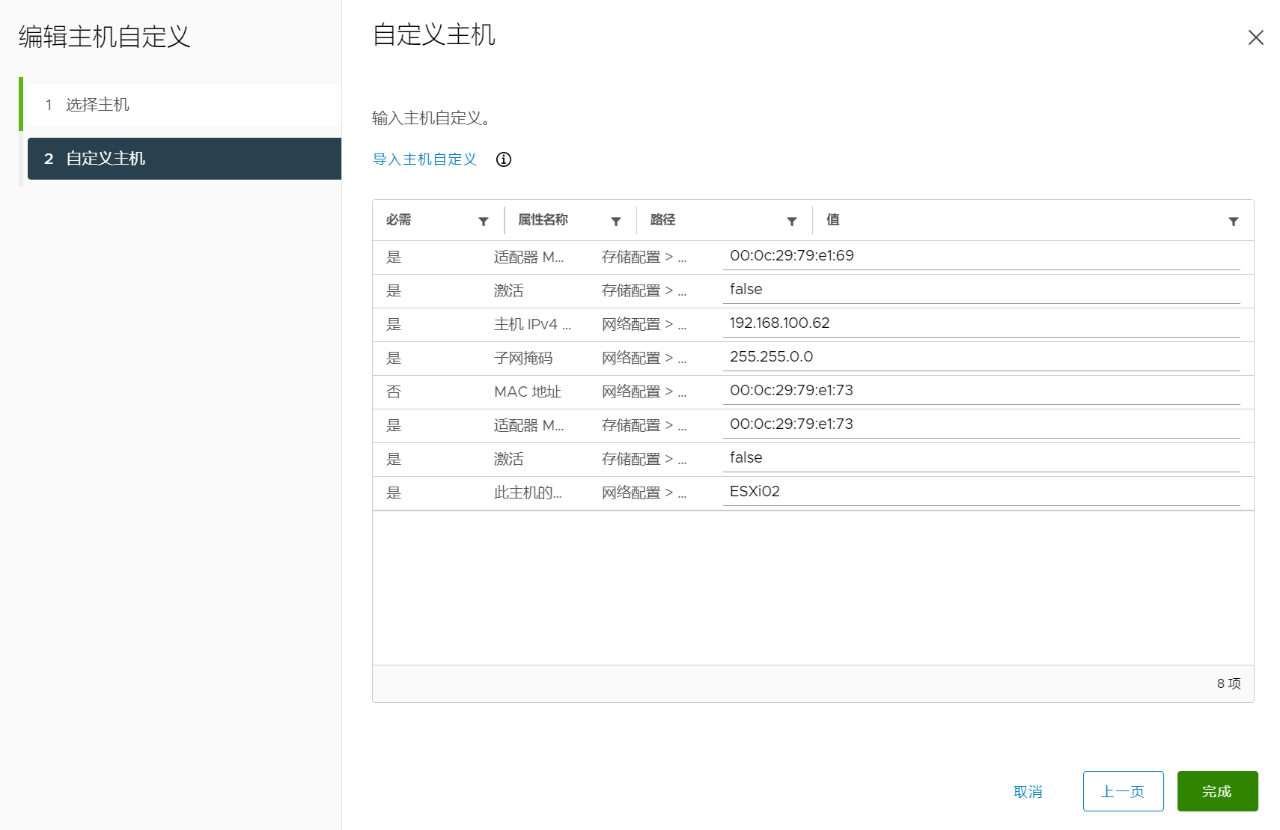Click 取消 to cancel editing

click(x=1028, y=791)
